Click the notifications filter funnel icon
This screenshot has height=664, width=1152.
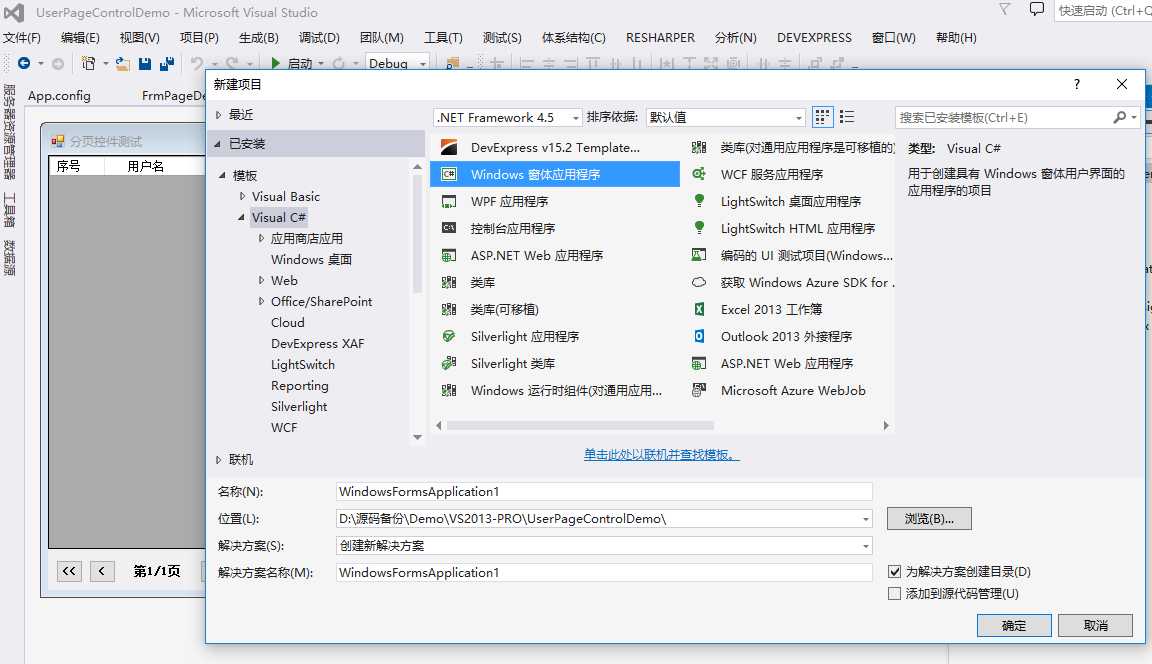point(1004,10)
